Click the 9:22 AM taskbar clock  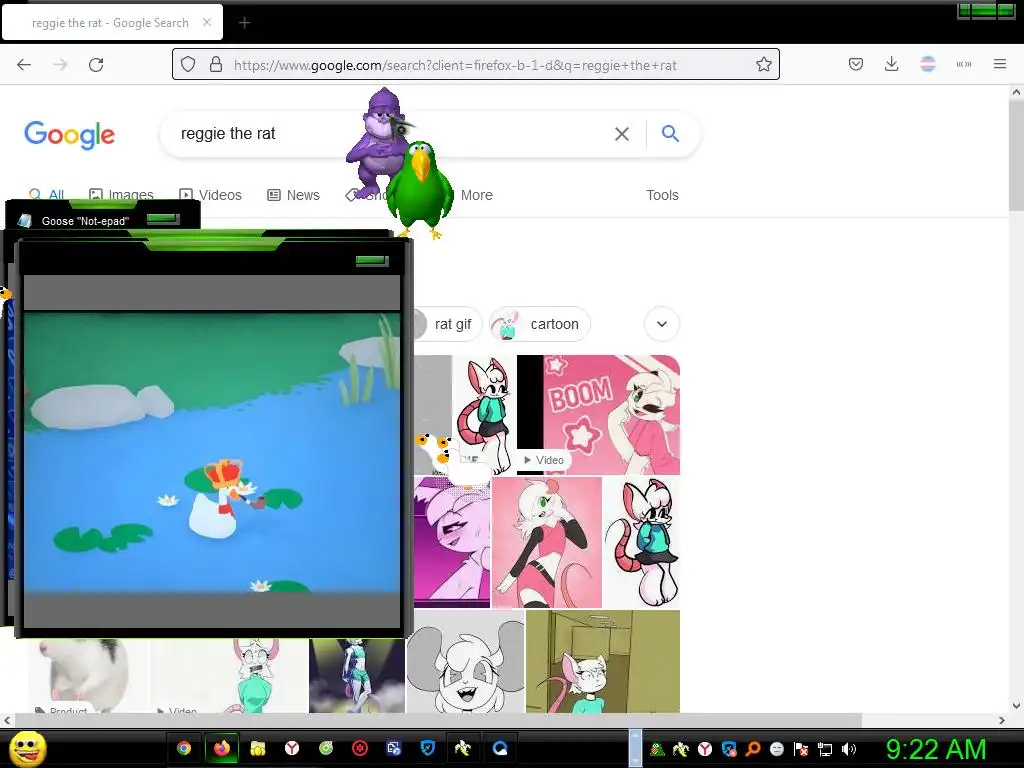pos(935,749)
